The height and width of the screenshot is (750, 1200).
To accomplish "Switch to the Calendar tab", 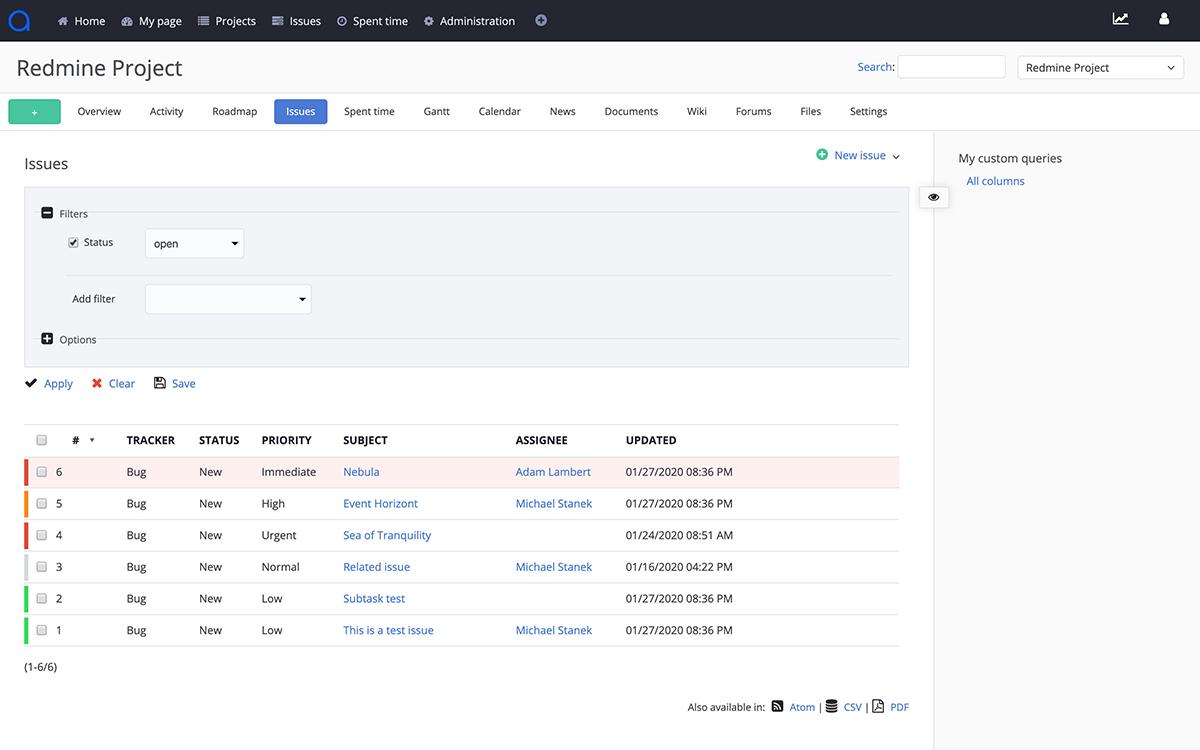I will pos(500,112).
